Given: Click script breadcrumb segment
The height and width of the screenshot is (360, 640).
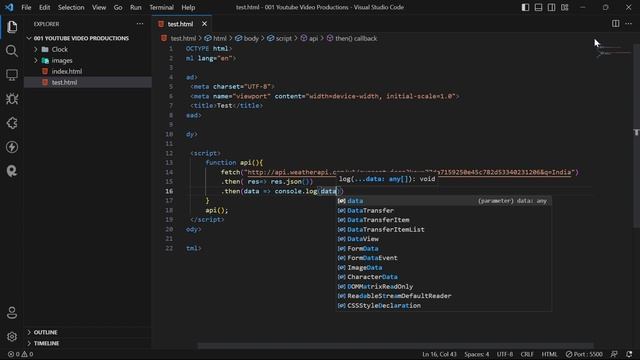Looking at the screenshot, I should point(280,38).
